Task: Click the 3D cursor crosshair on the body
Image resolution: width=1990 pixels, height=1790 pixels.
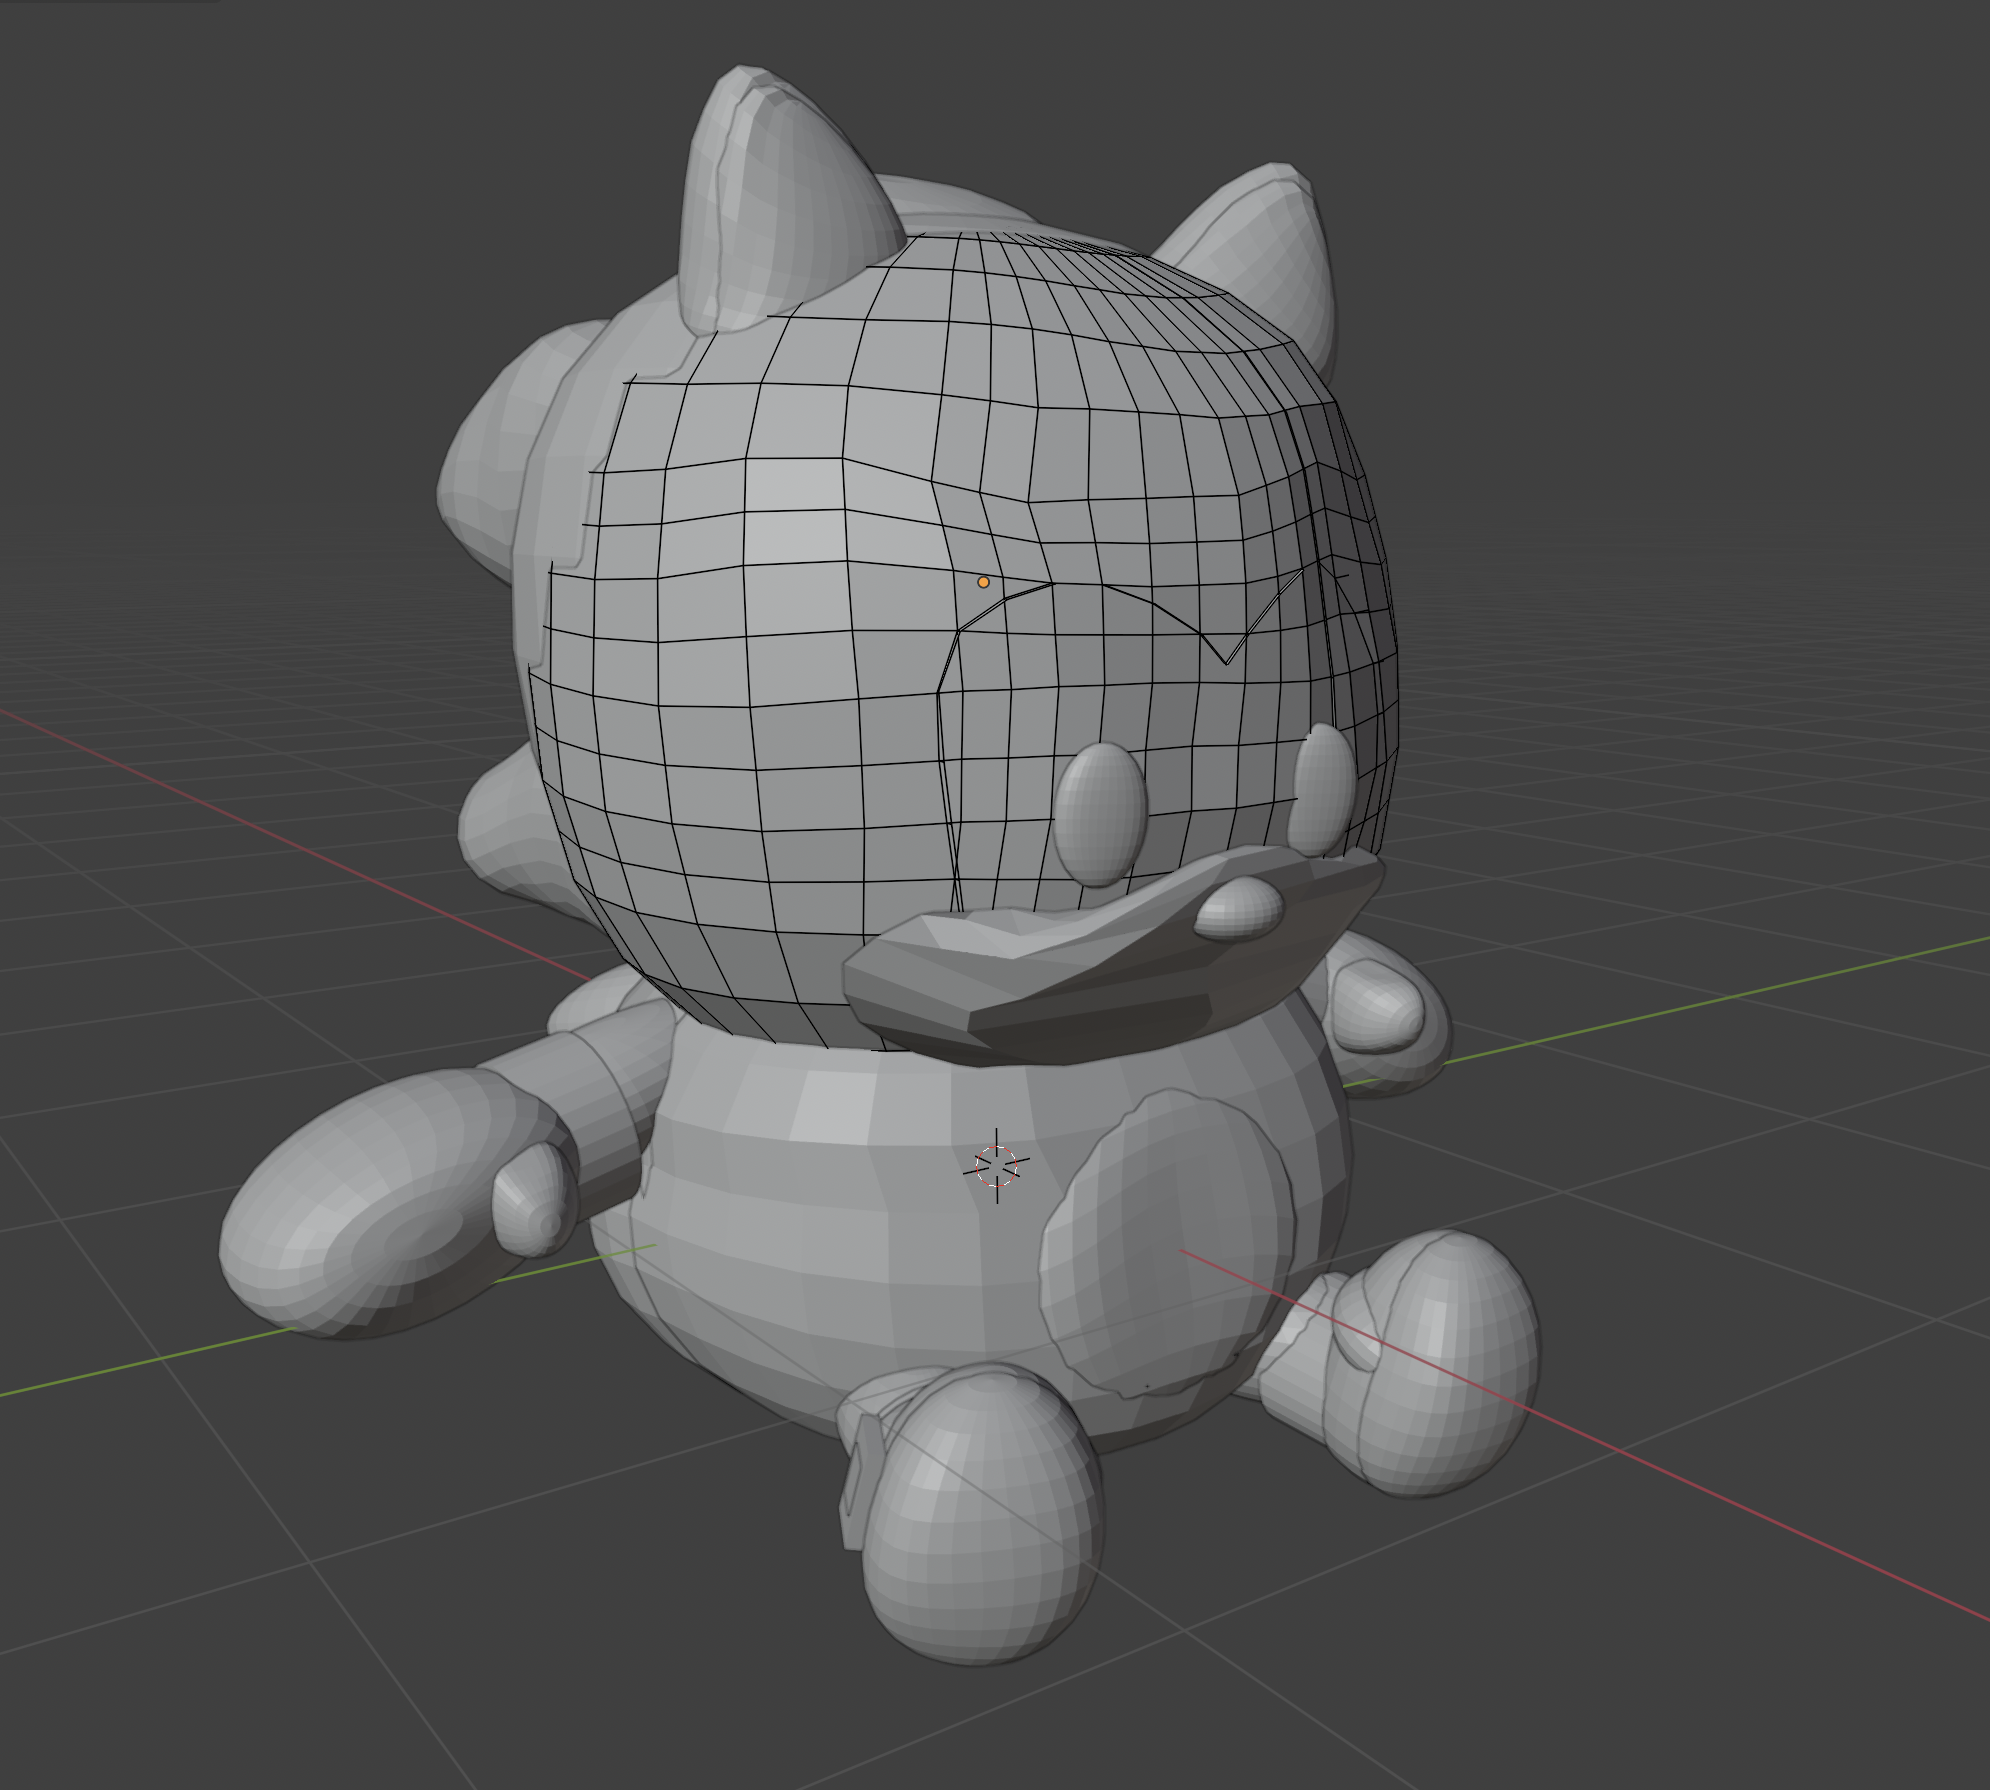Action: (x=997, y=1166)
